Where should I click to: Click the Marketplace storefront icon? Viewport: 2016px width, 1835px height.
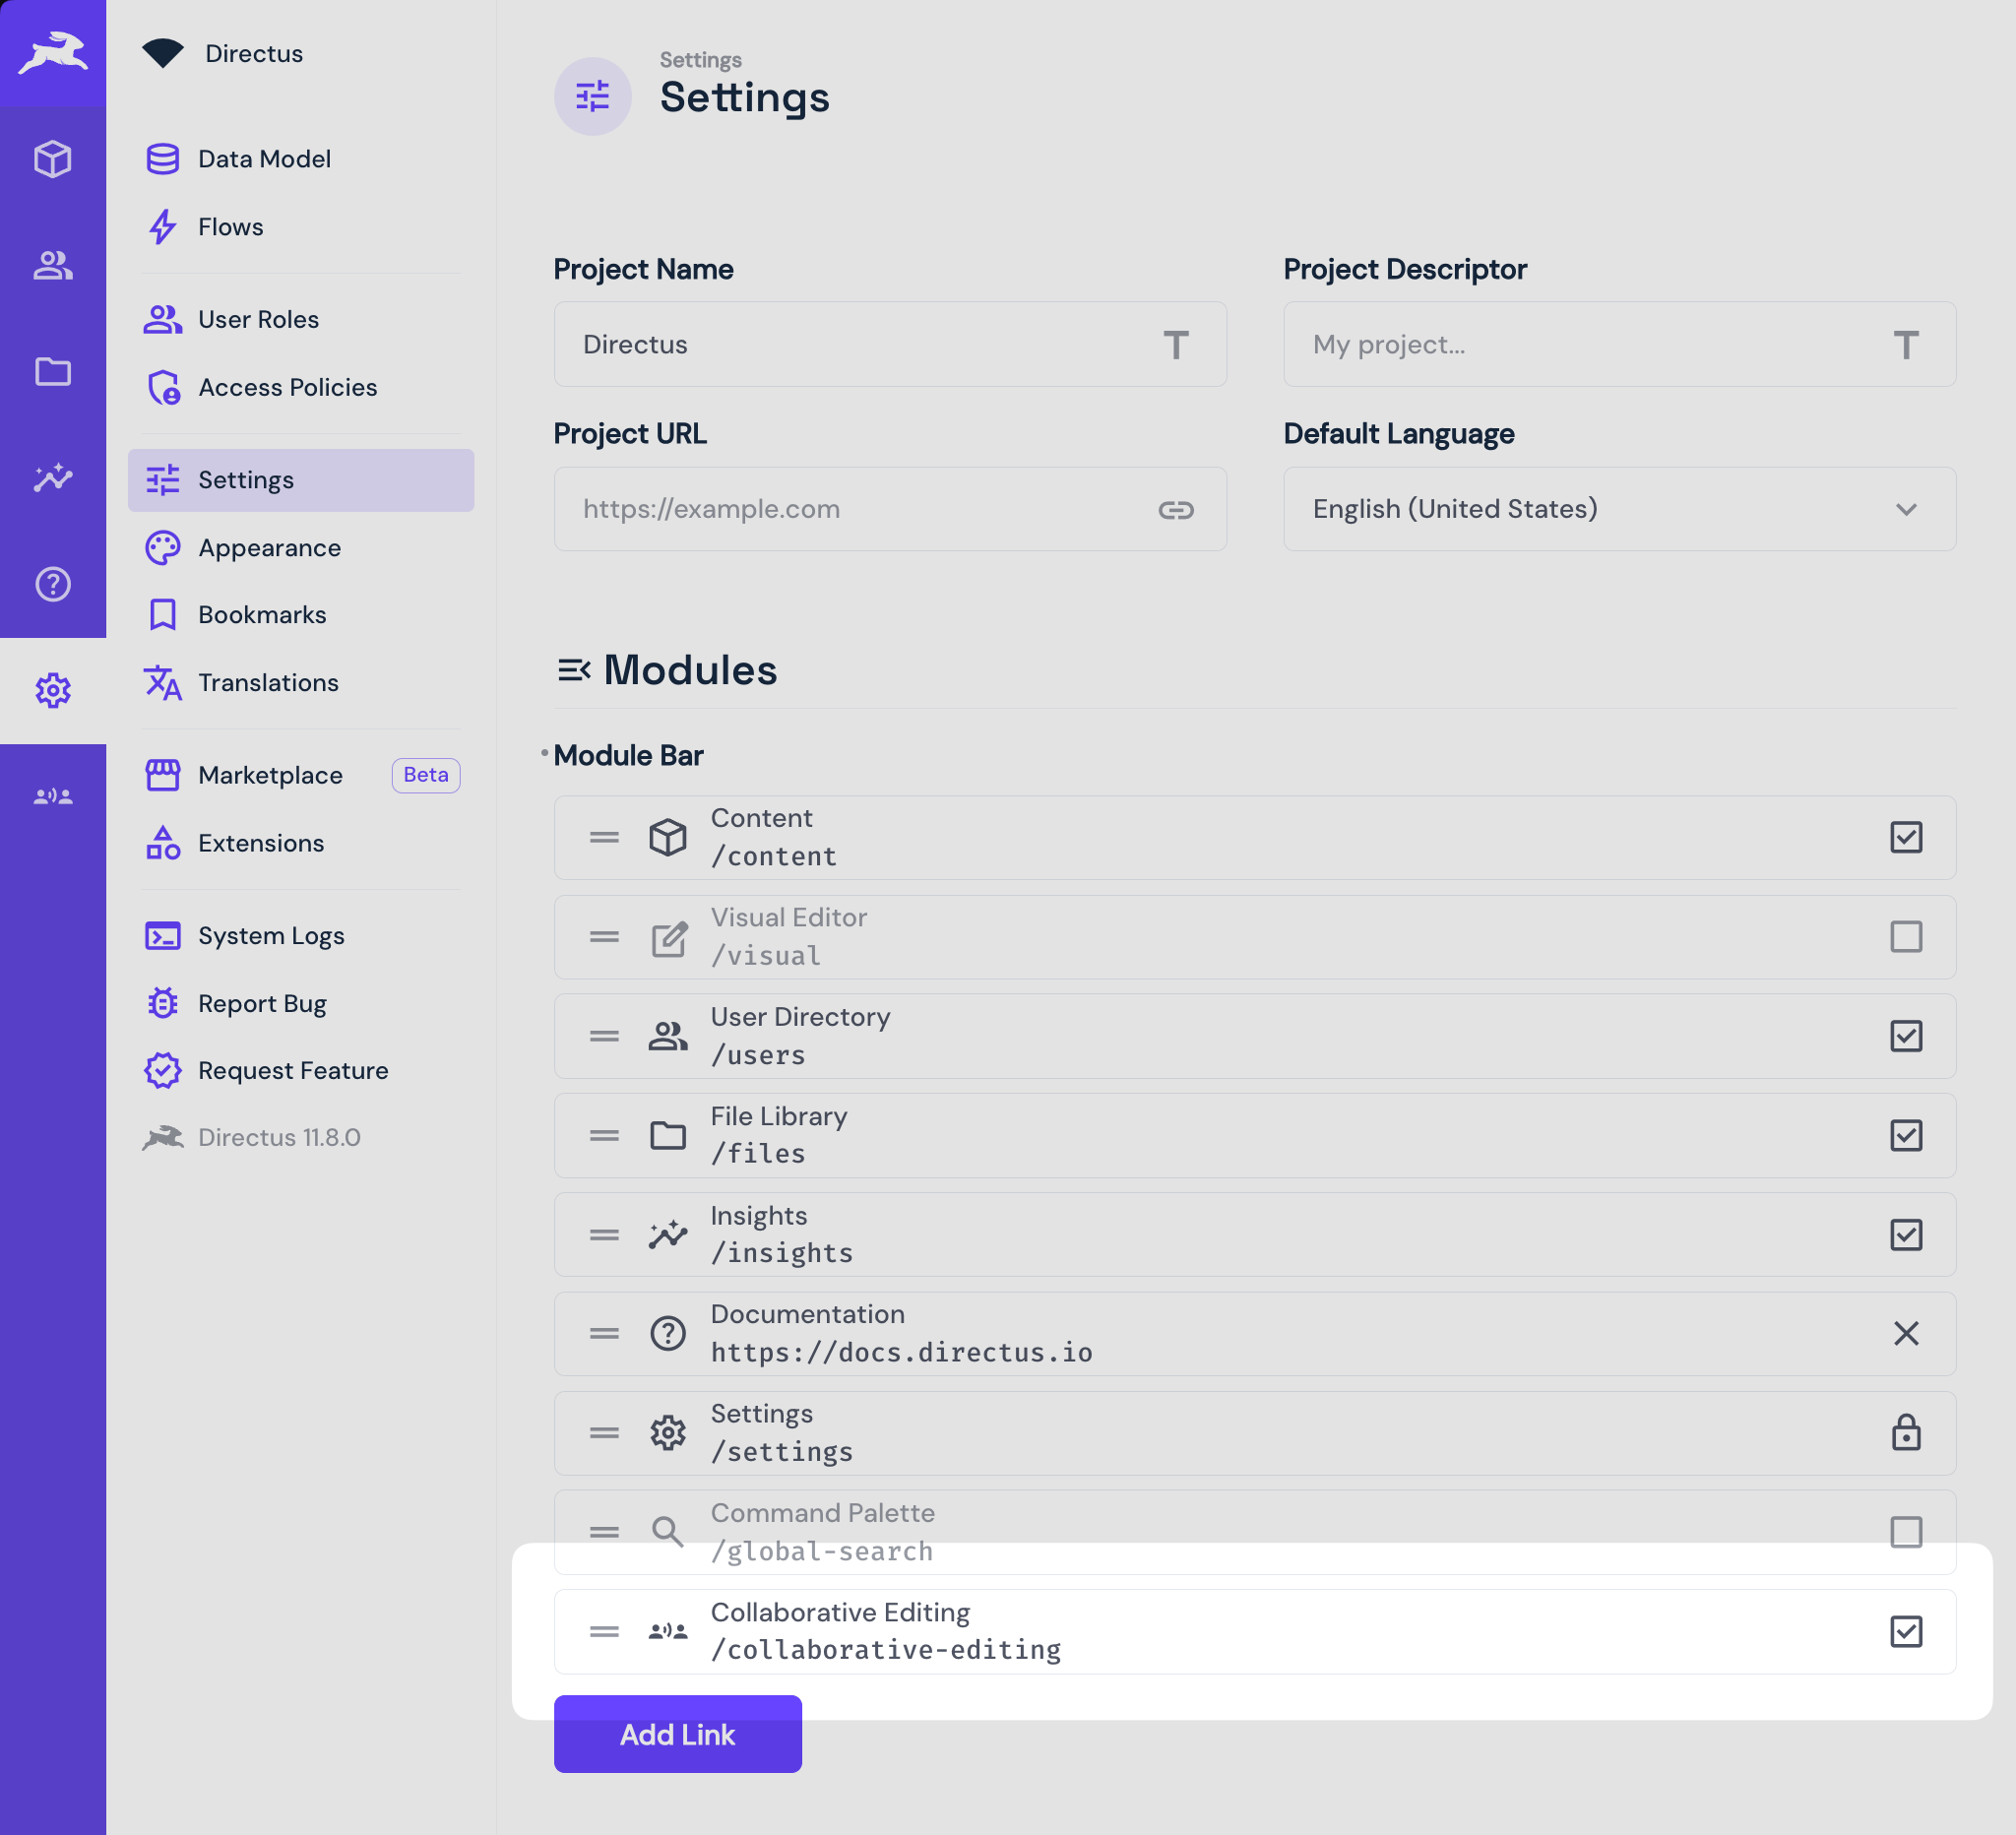pyautogui.click(x=163, y=775)
